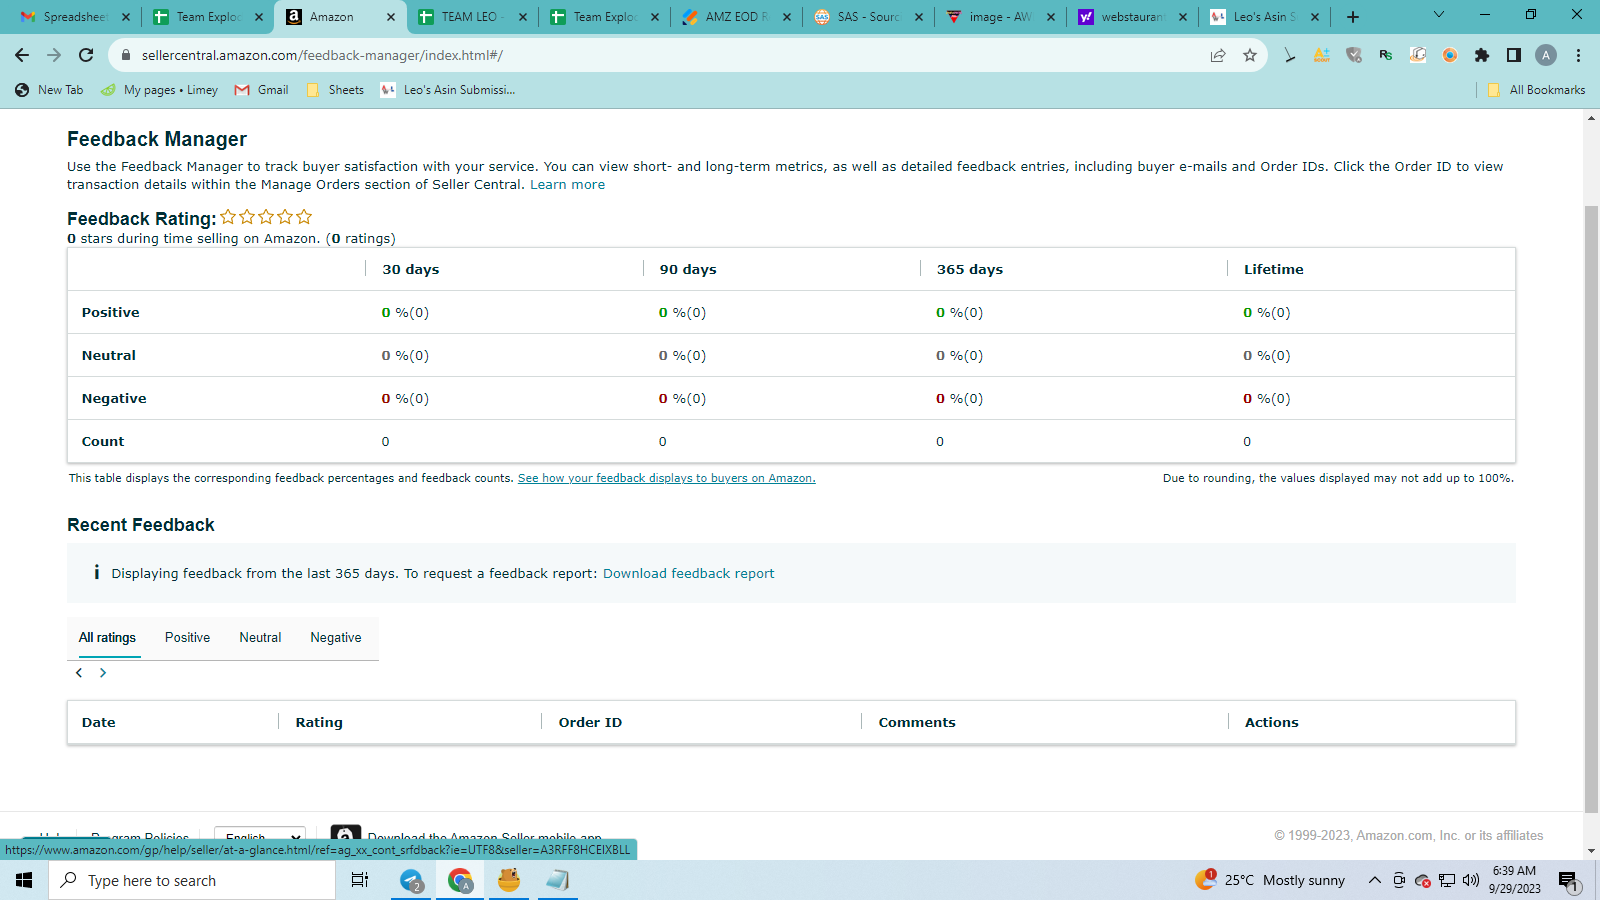Show hidden system tray icons
1600x900 pixels.
[1375, 880]
